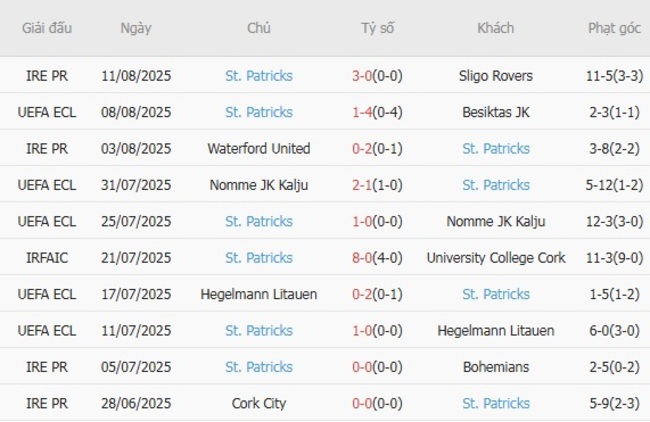Click the 11-5(3-3) corner kick stat
The image size is (650, 422).
pos(614,76)
